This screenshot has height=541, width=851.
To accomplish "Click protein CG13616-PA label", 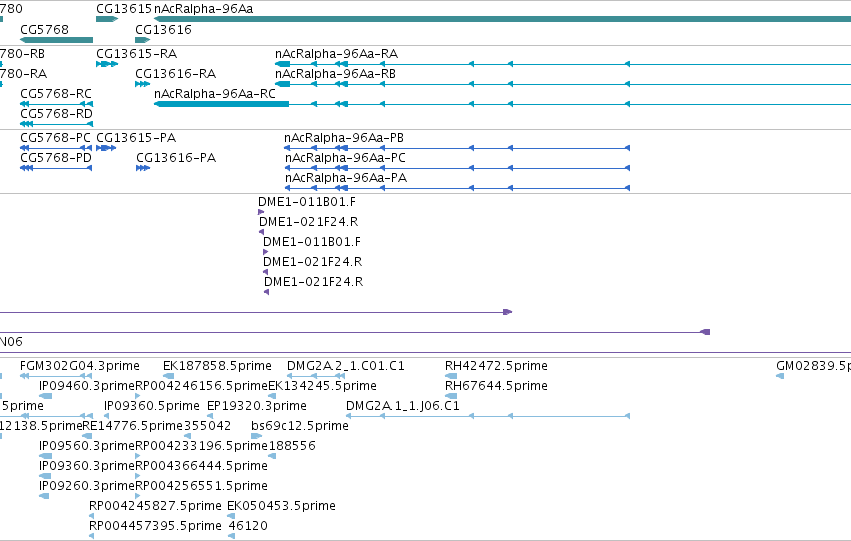I will point(176,157).
